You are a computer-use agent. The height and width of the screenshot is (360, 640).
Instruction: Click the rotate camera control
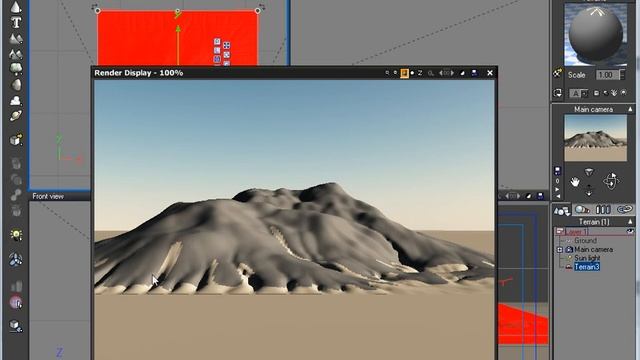coord(611,181)
